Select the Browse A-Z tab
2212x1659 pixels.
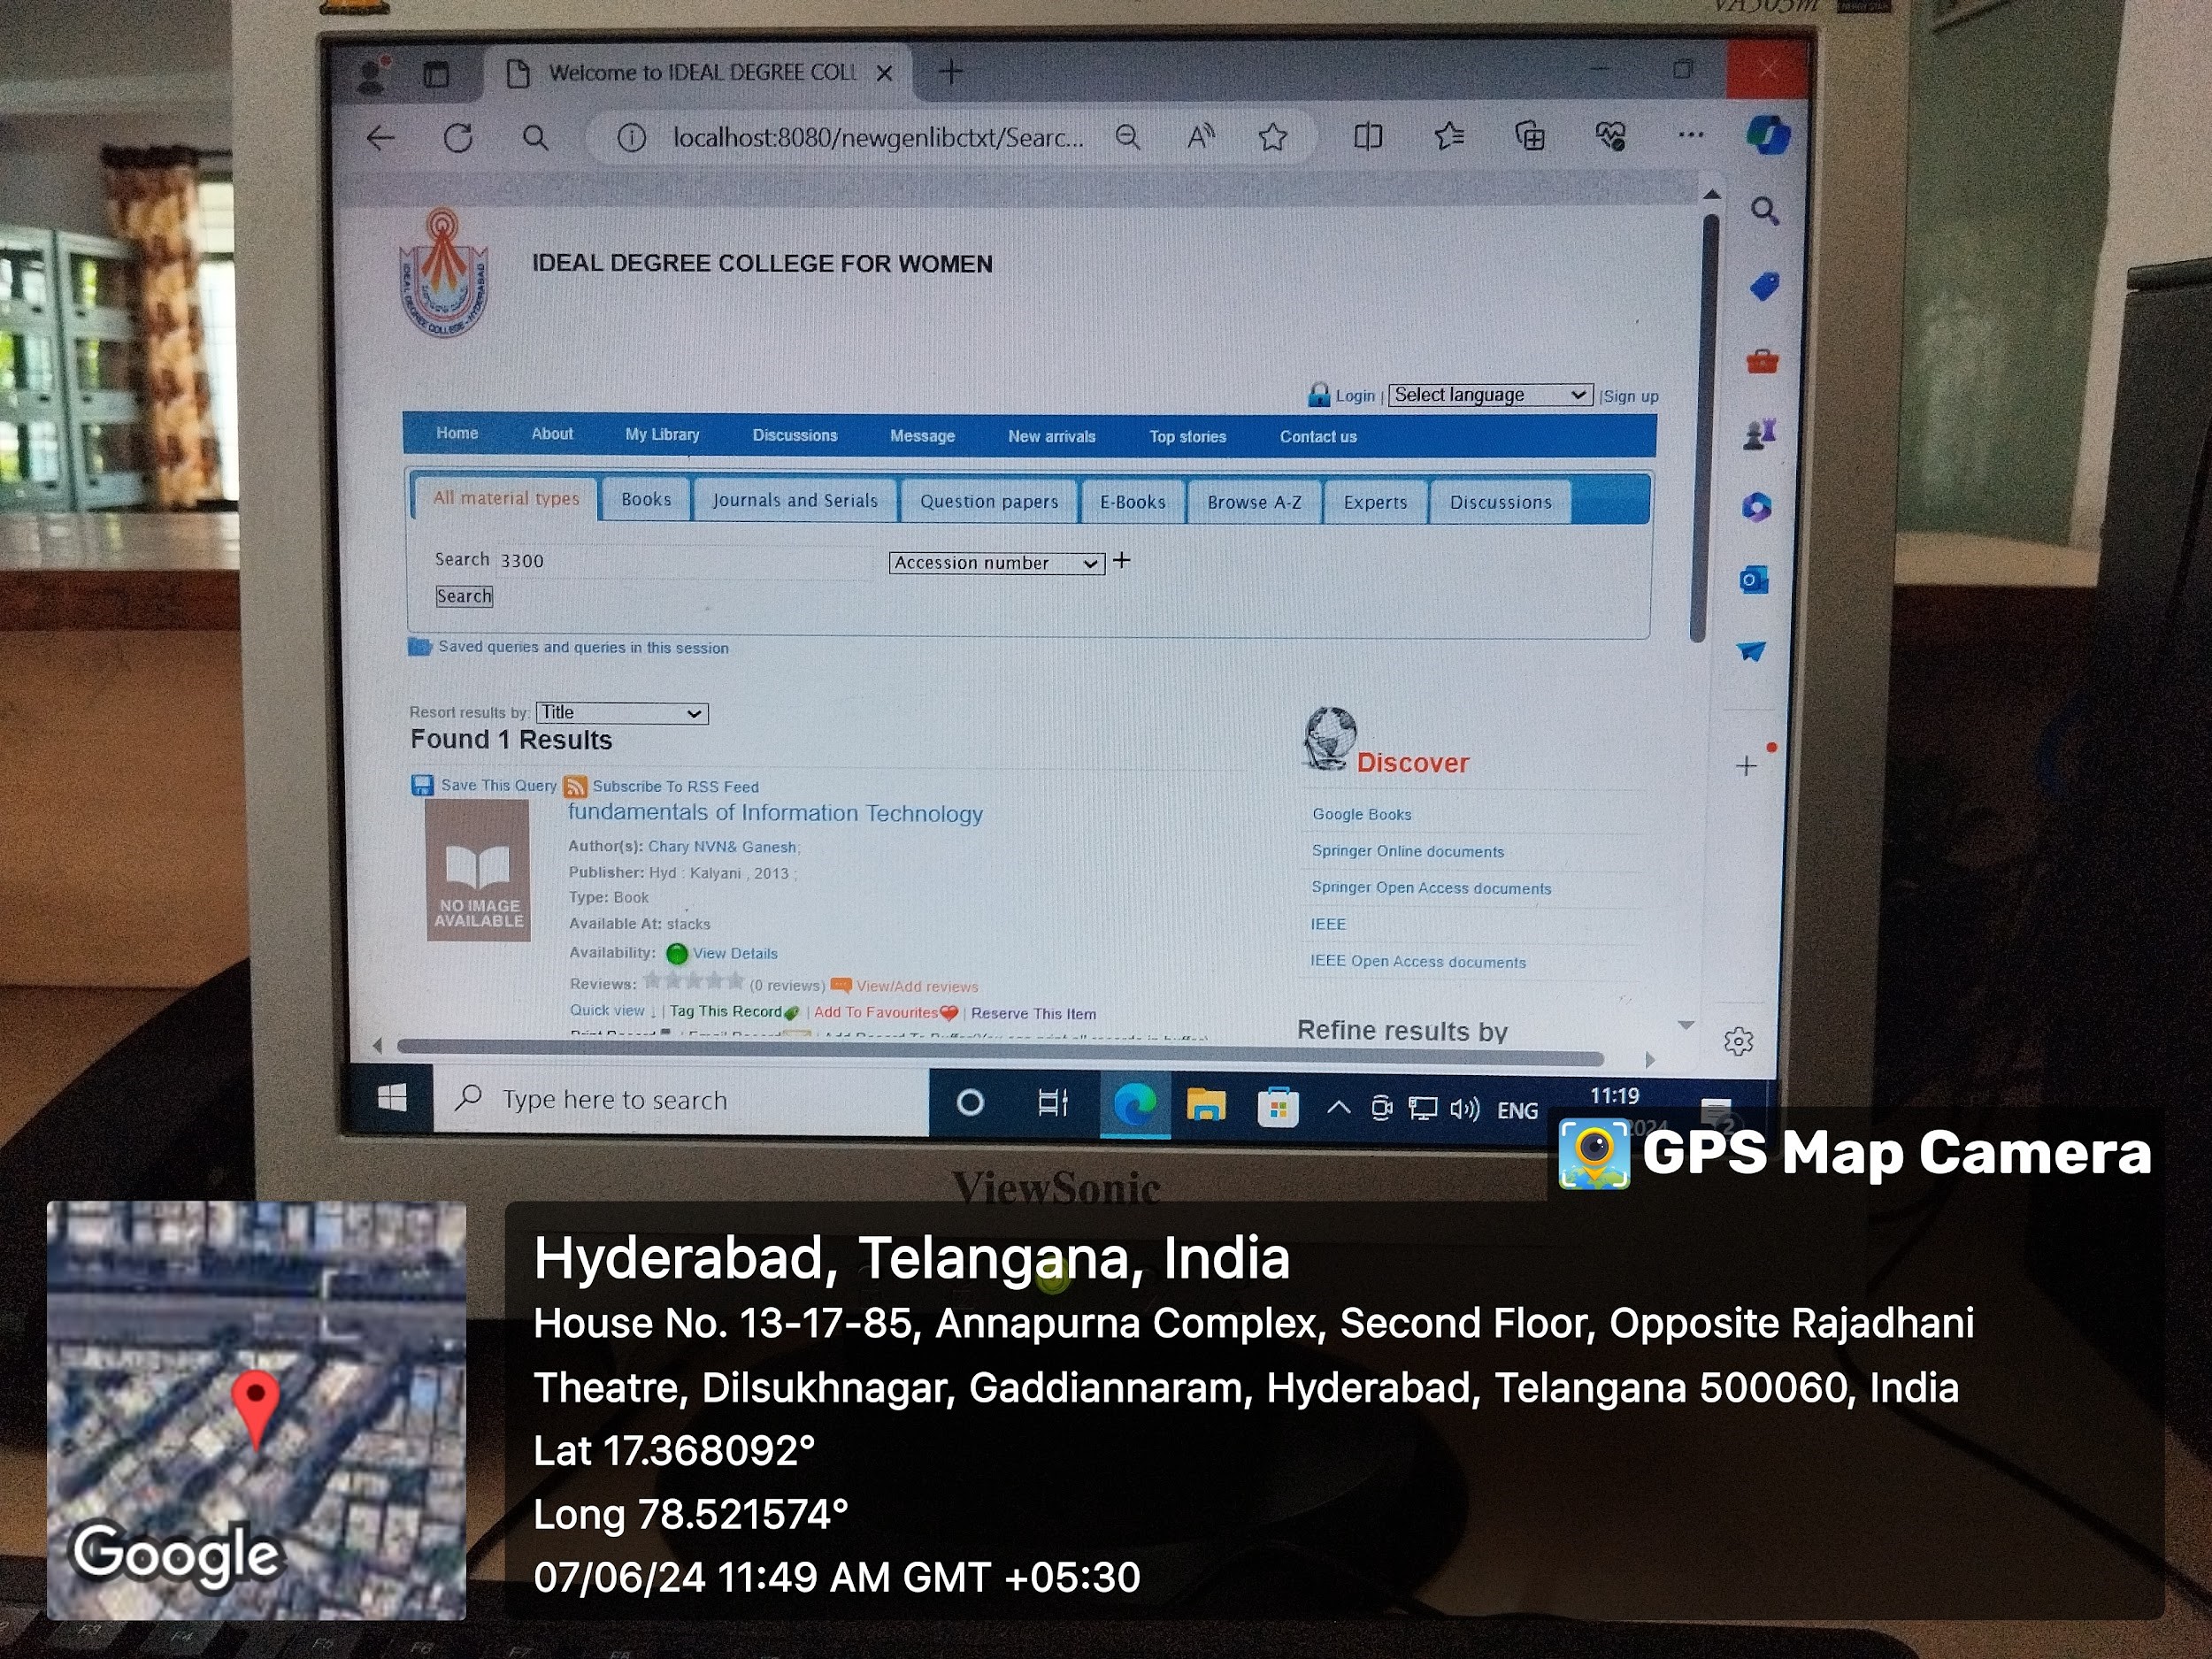pyautogui.click(x=1255, y=502)
